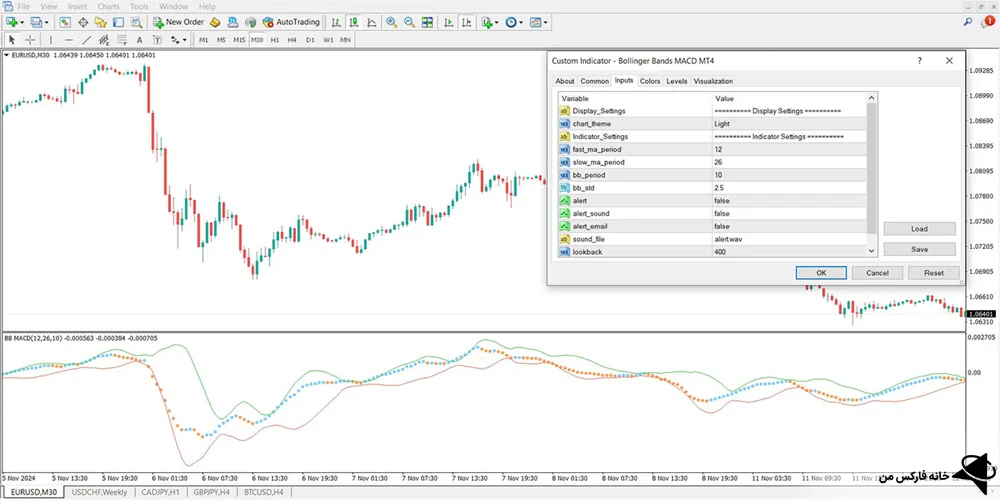1000x500 pixels.
Task: Open the Arrows drawing tool dropdown
Action: (x=185, y=40)
